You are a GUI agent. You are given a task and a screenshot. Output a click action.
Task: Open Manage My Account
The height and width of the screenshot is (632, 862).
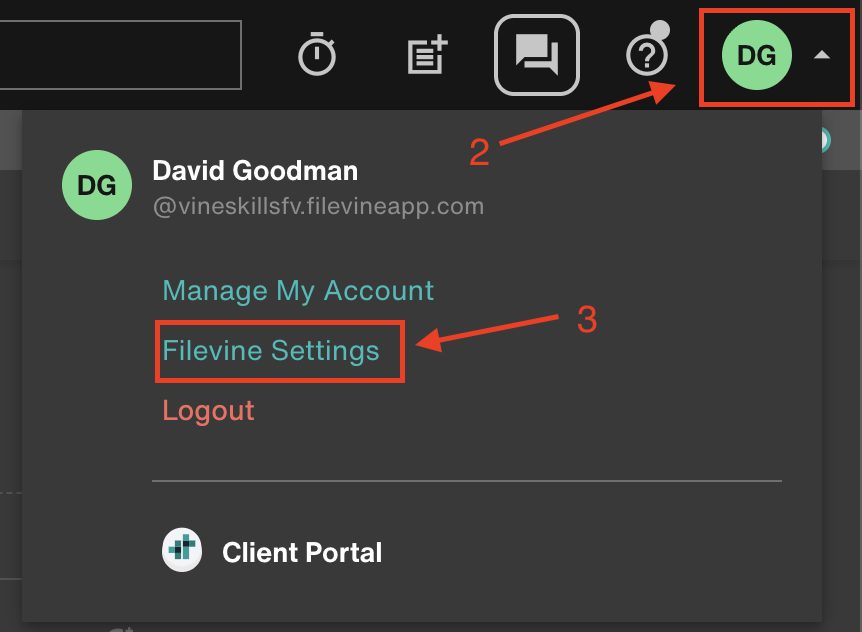point(298,291)
